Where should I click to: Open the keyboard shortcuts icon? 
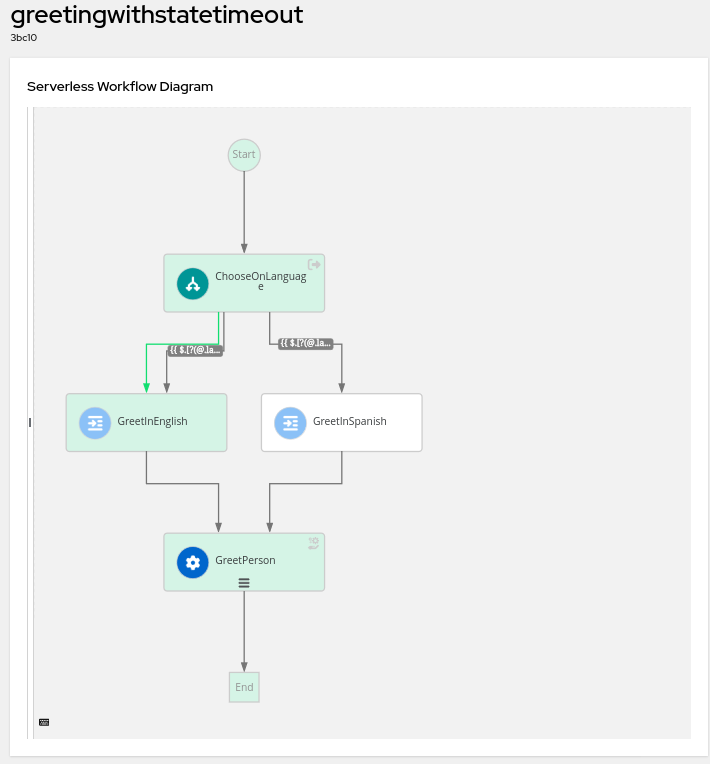coord(44,722)
